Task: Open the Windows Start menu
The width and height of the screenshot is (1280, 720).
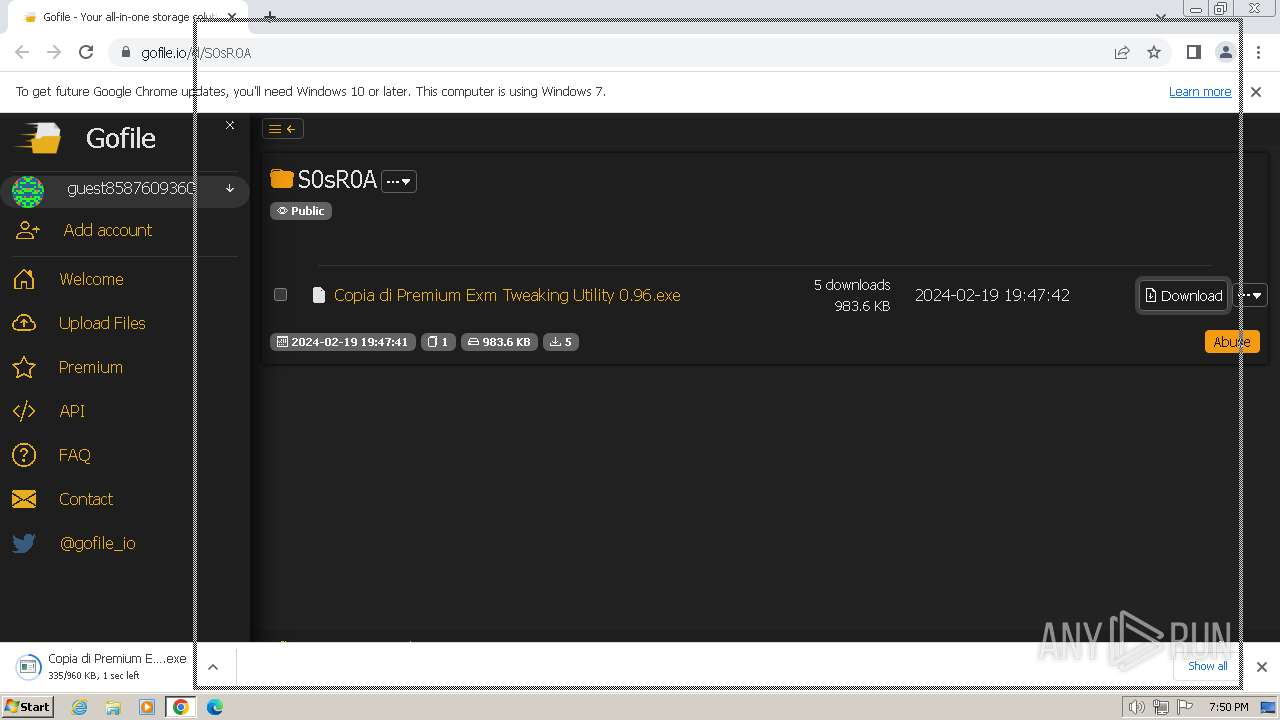Action: [27, 706]
